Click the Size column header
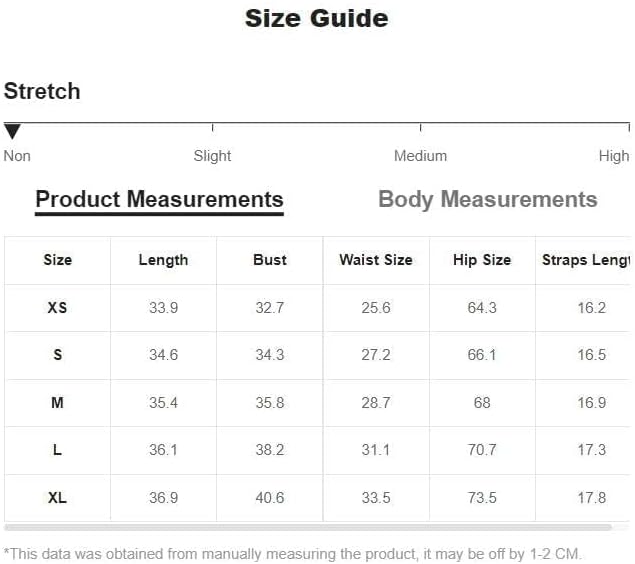Image resolution: width=635 pixels, height=564 pixels. (x=57, y=260)
